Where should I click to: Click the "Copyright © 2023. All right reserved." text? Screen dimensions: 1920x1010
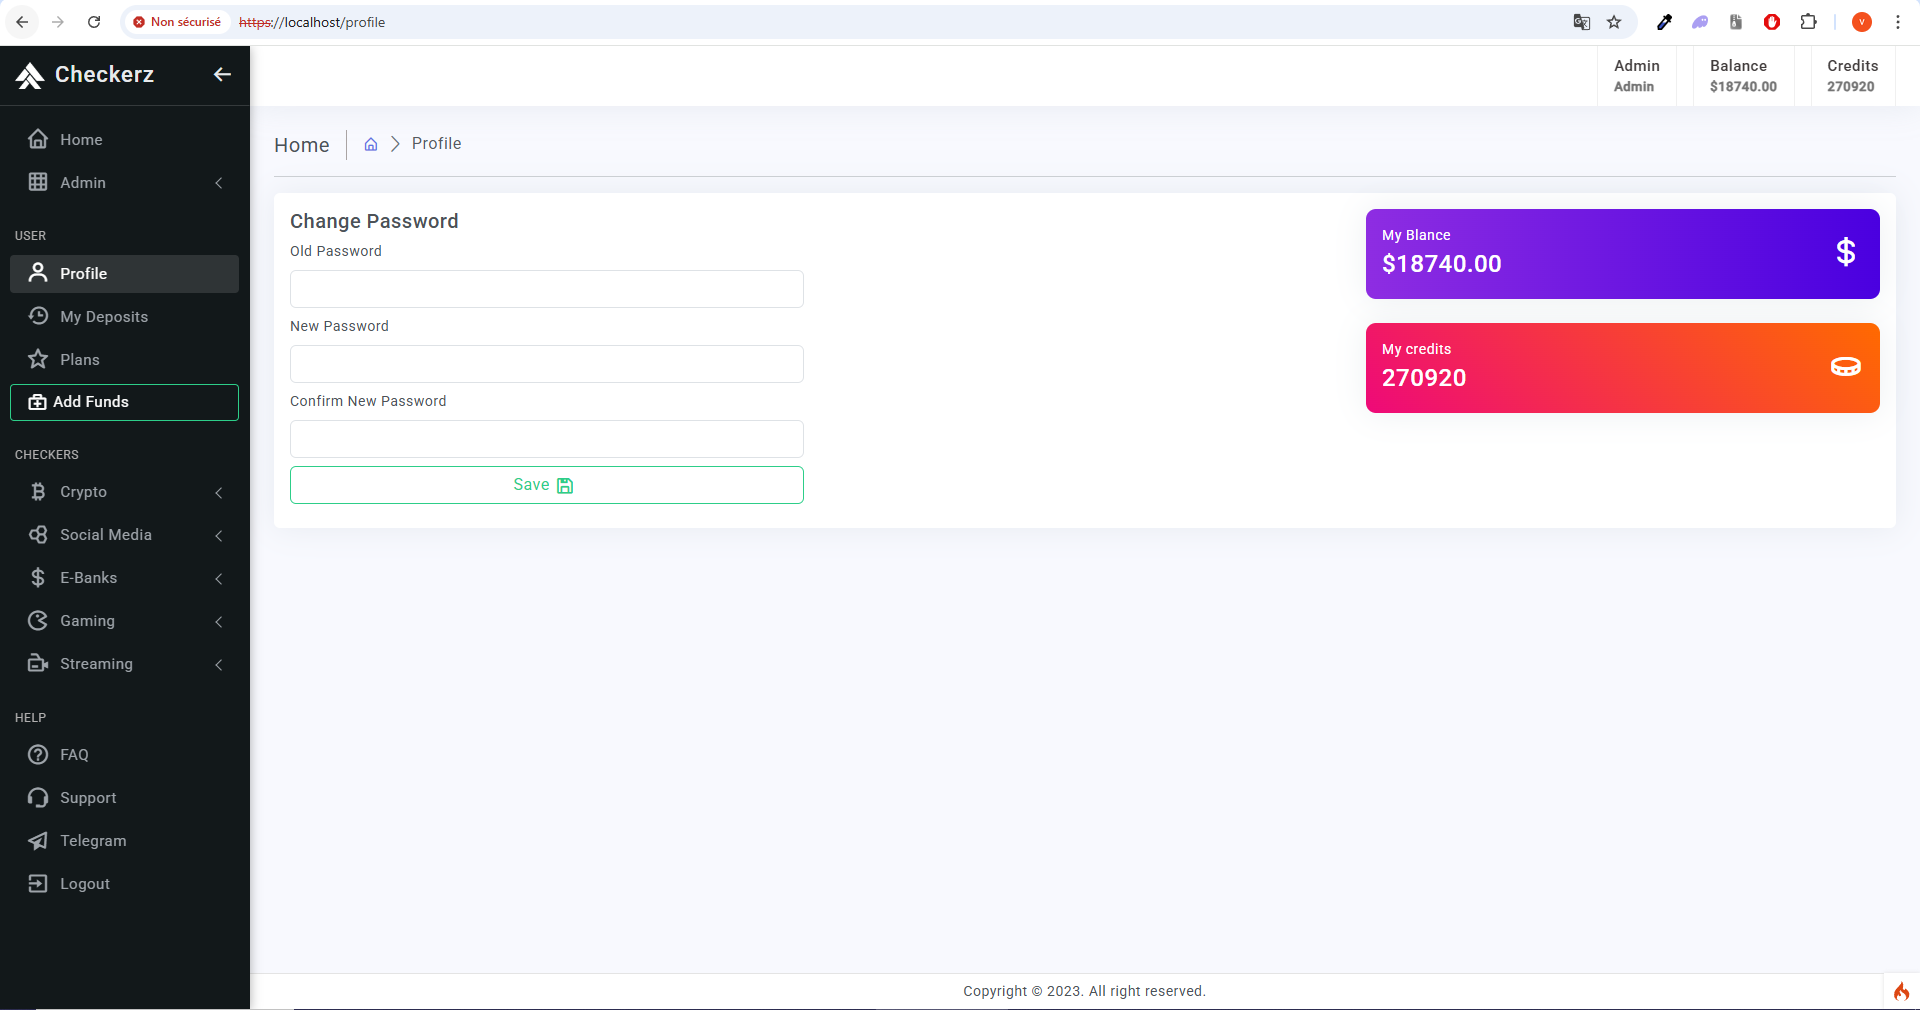click(1084, 991)
